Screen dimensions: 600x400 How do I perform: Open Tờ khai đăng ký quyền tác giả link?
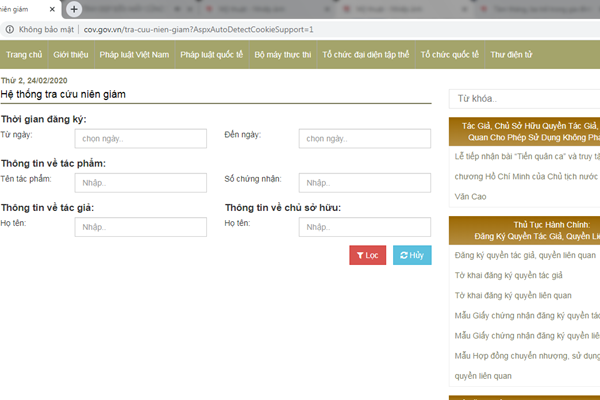point(509,275)
